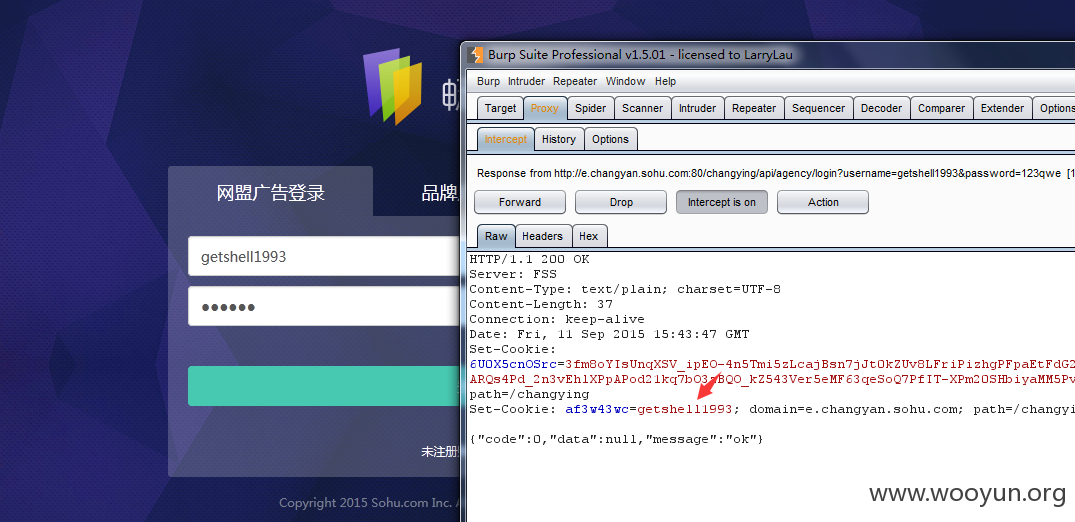This screenshot has width=1075, height=522.
Task: Click the Server: FSS header line
Action: (513, 274)
